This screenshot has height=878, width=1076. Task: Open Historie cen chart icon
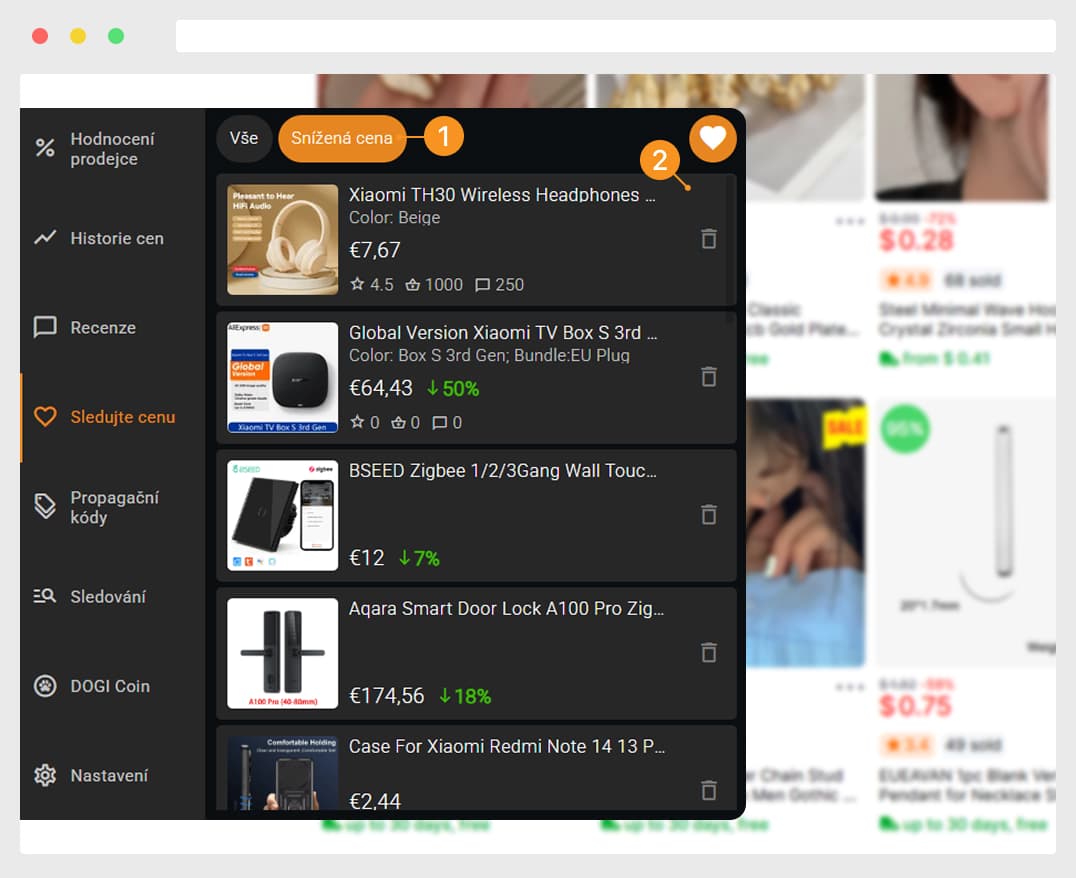[45, 238]
